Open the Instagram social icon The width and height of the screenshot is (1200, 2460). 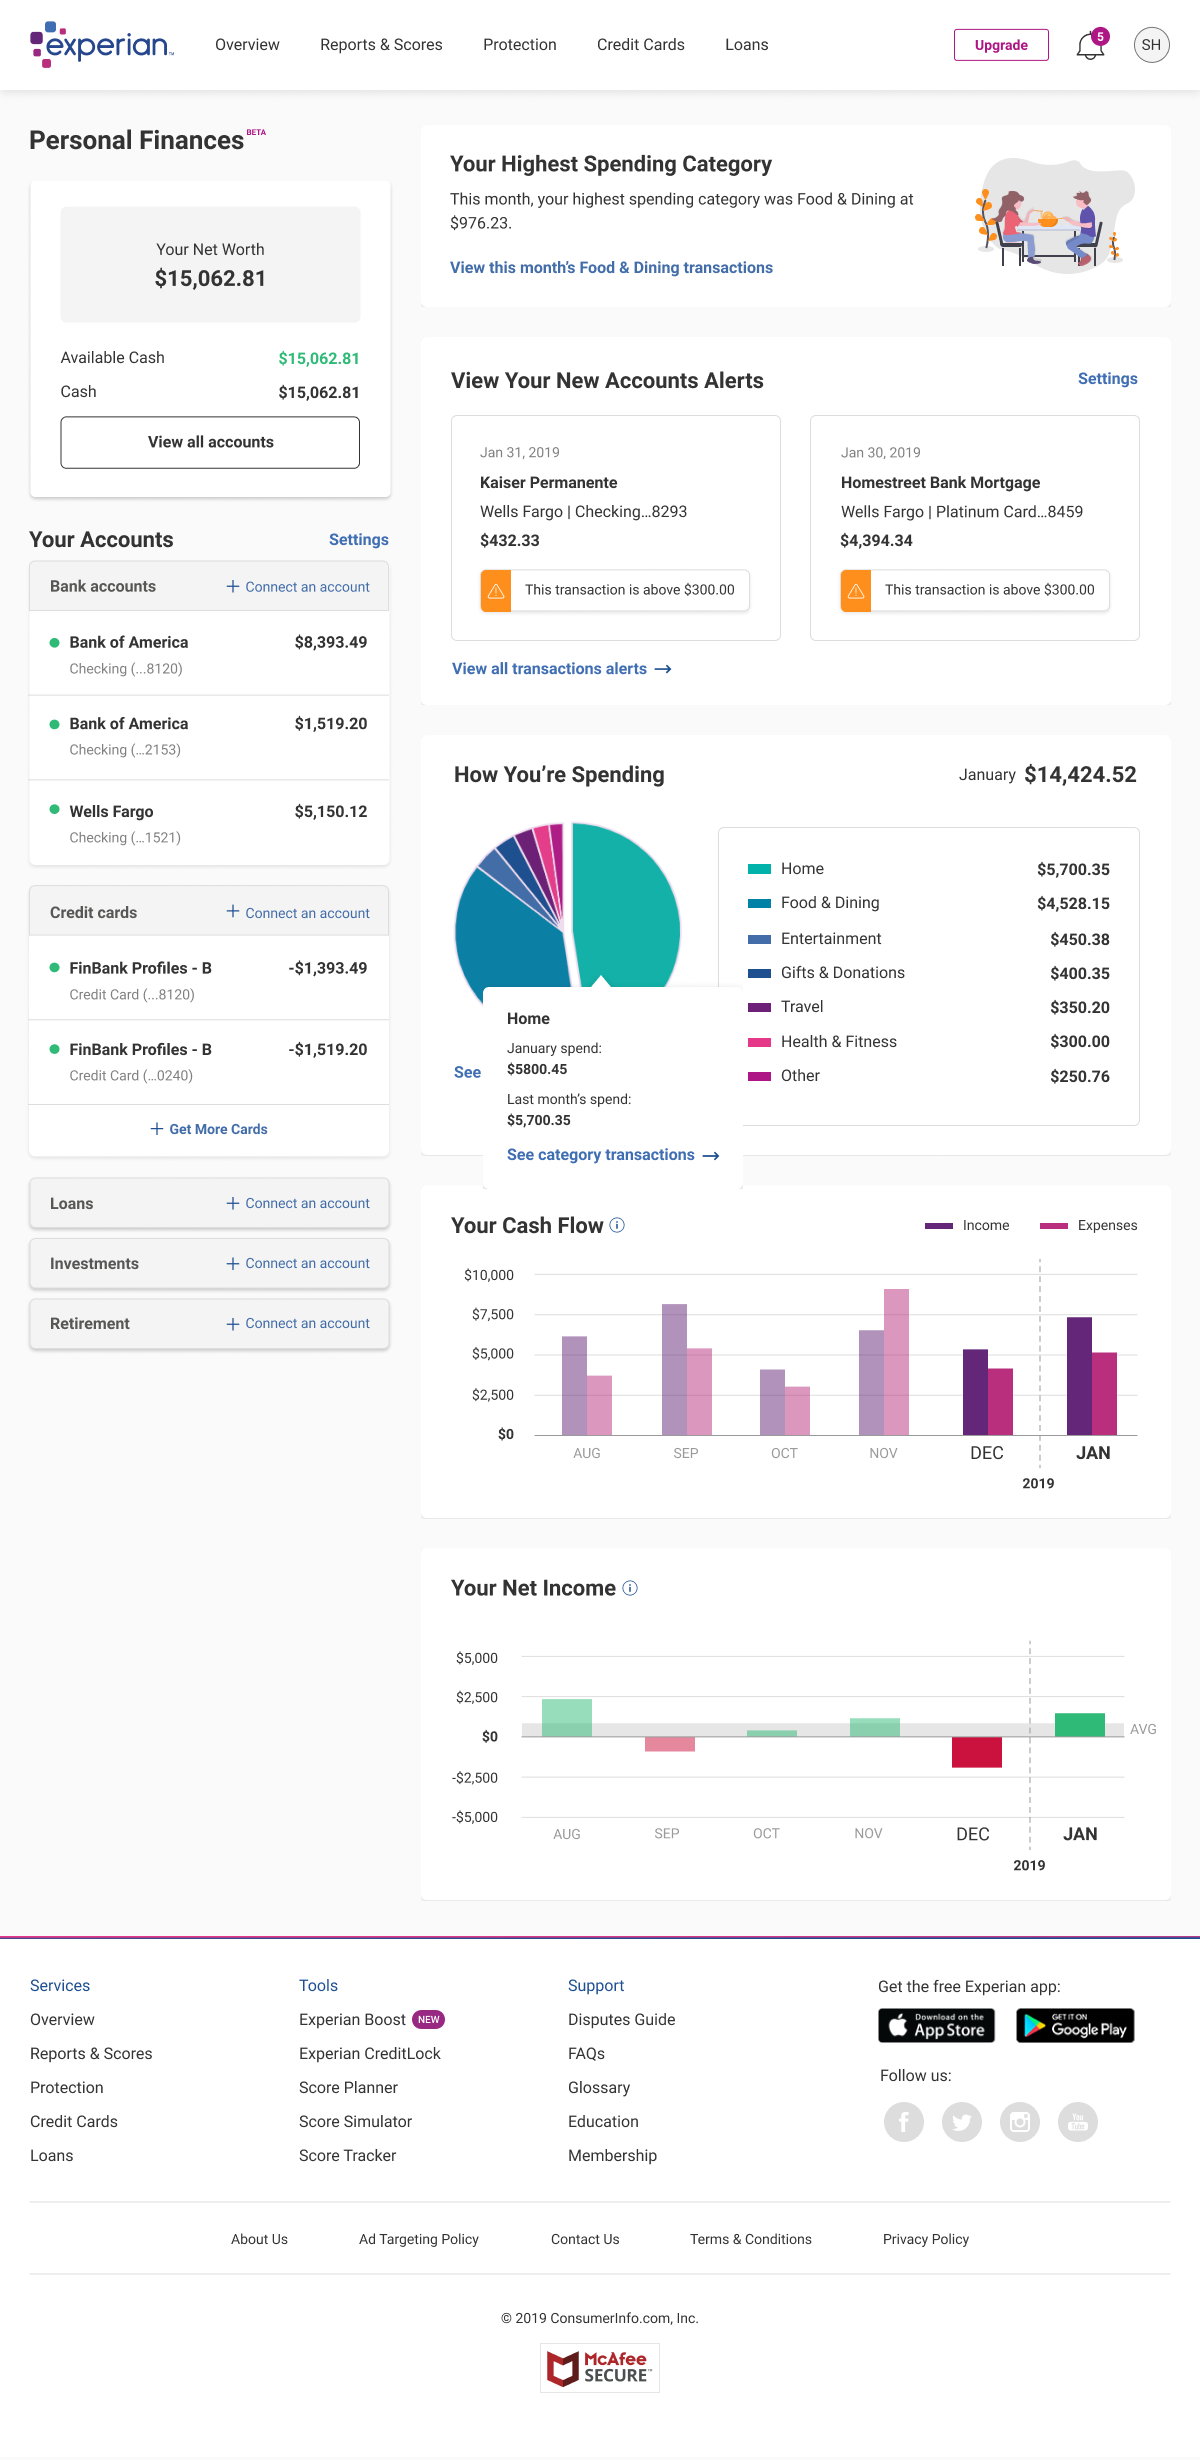(1019, 2121)
